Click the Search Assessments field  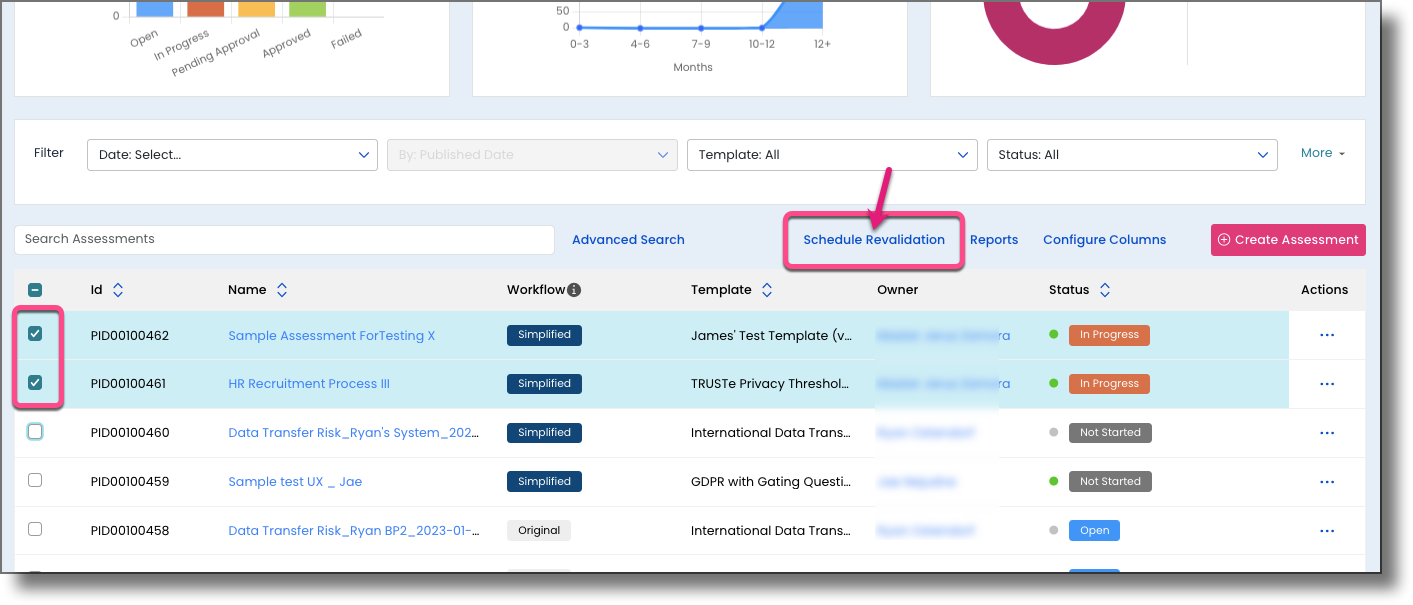pos(284,240)
